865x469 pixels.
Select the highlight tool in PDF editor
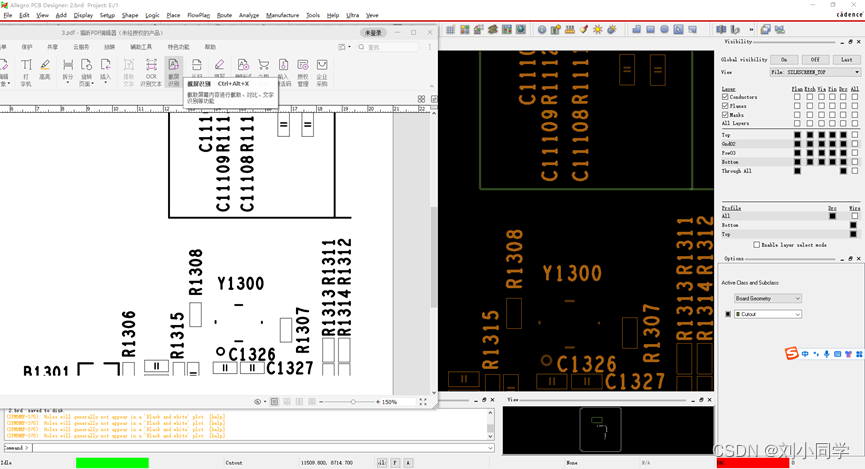45,67
